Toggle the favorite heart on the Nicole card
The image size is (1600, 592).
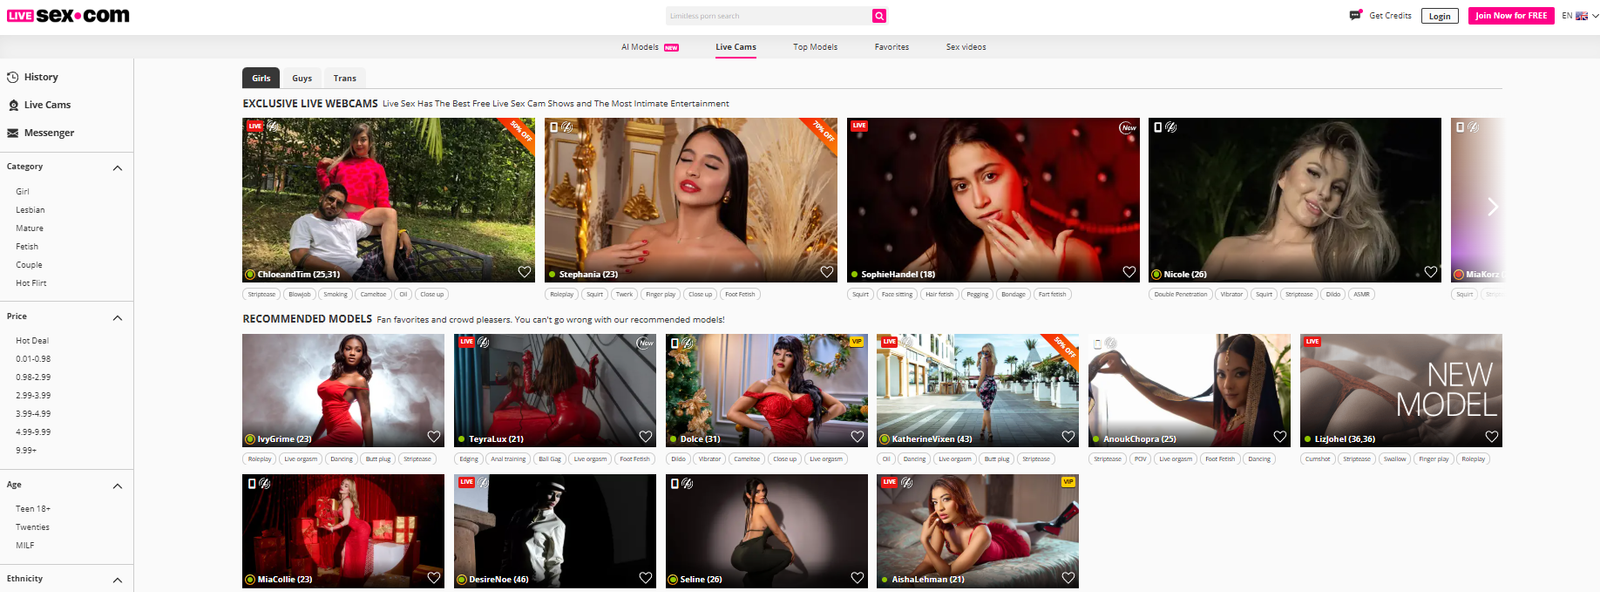[1430, 272]
